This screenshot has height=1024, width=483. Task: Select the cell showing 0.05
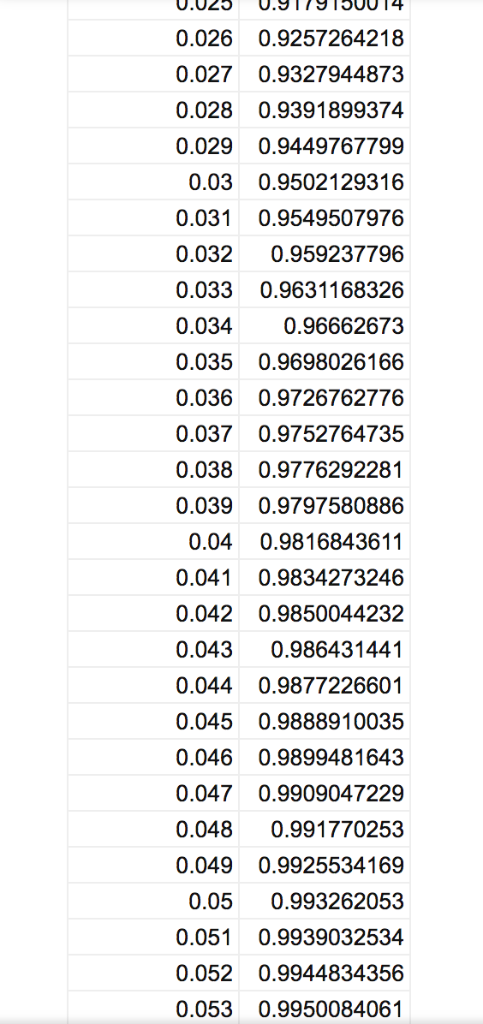(x=153, y=901)
